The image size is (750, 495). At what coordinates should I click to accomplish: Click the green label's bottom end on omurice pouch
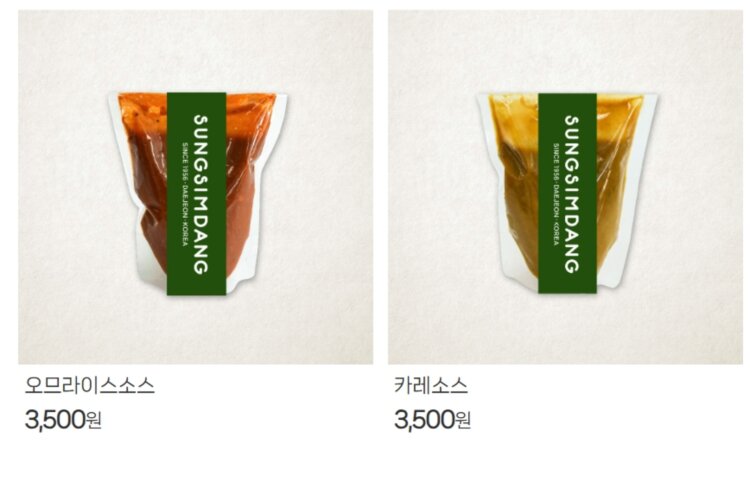point(196,286)
